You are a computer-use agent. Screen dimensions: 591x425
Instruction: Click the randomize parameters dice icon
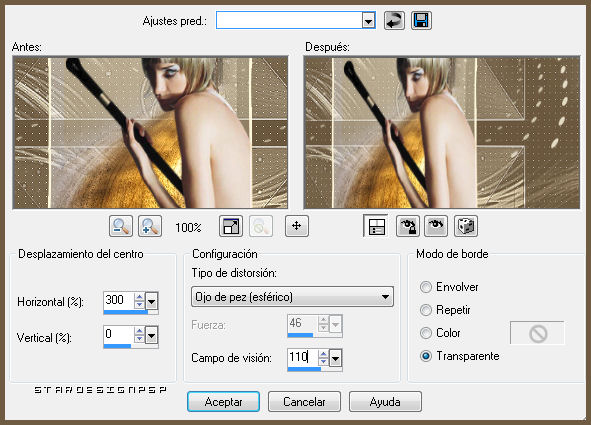pyautogui.click(x=466, y=226)
